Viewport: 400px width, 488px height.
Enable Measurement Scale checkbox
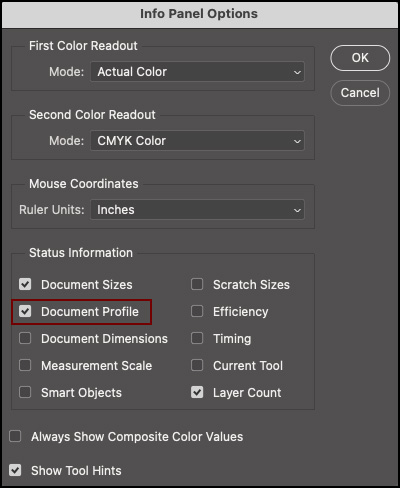pyautogui.click(x=25, y=365)
